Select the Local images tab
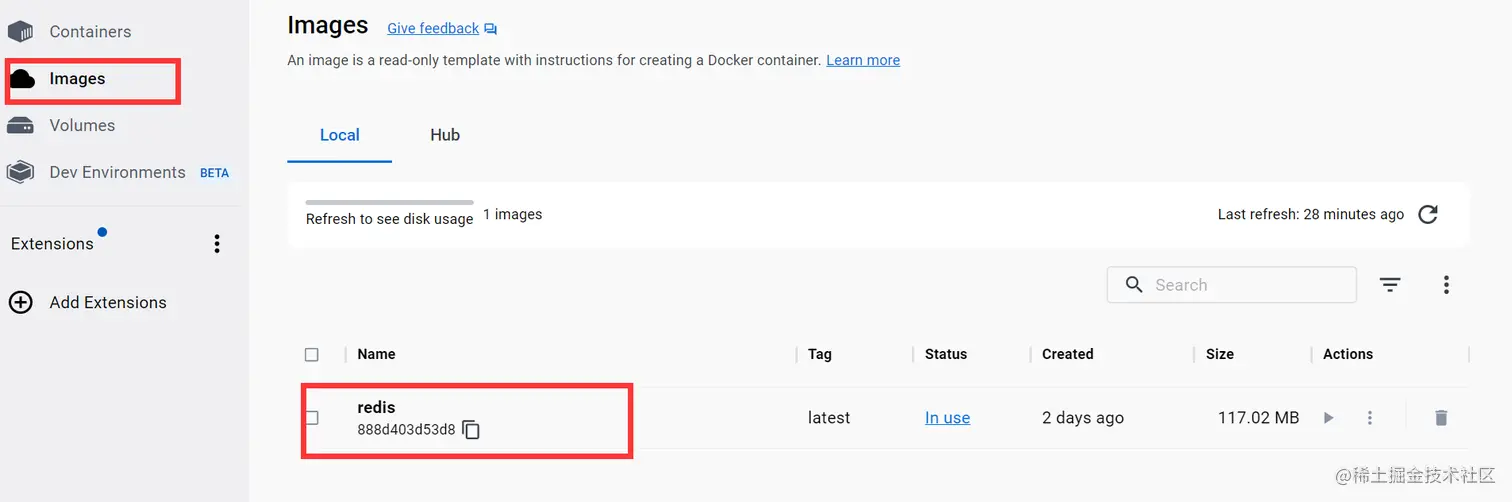The width and height of the screenshot is (1512, 502). [339, 135]
